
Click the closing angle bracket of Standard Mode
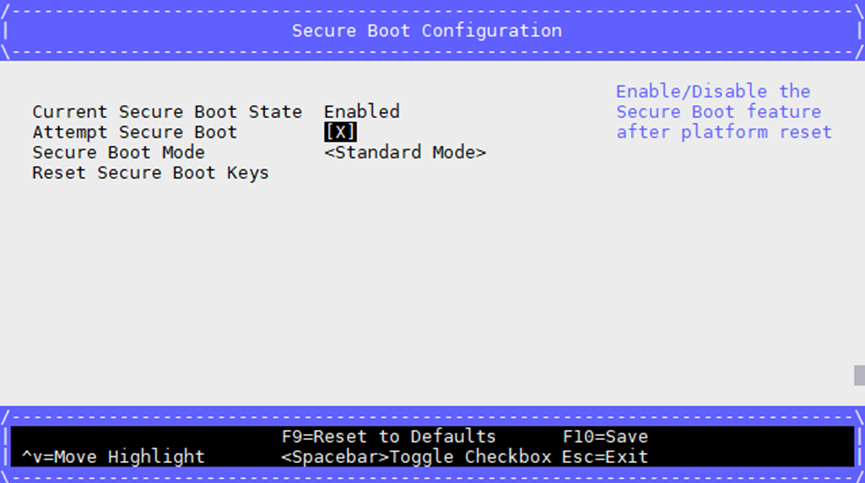pyautogui.click(x=481, y=153)
